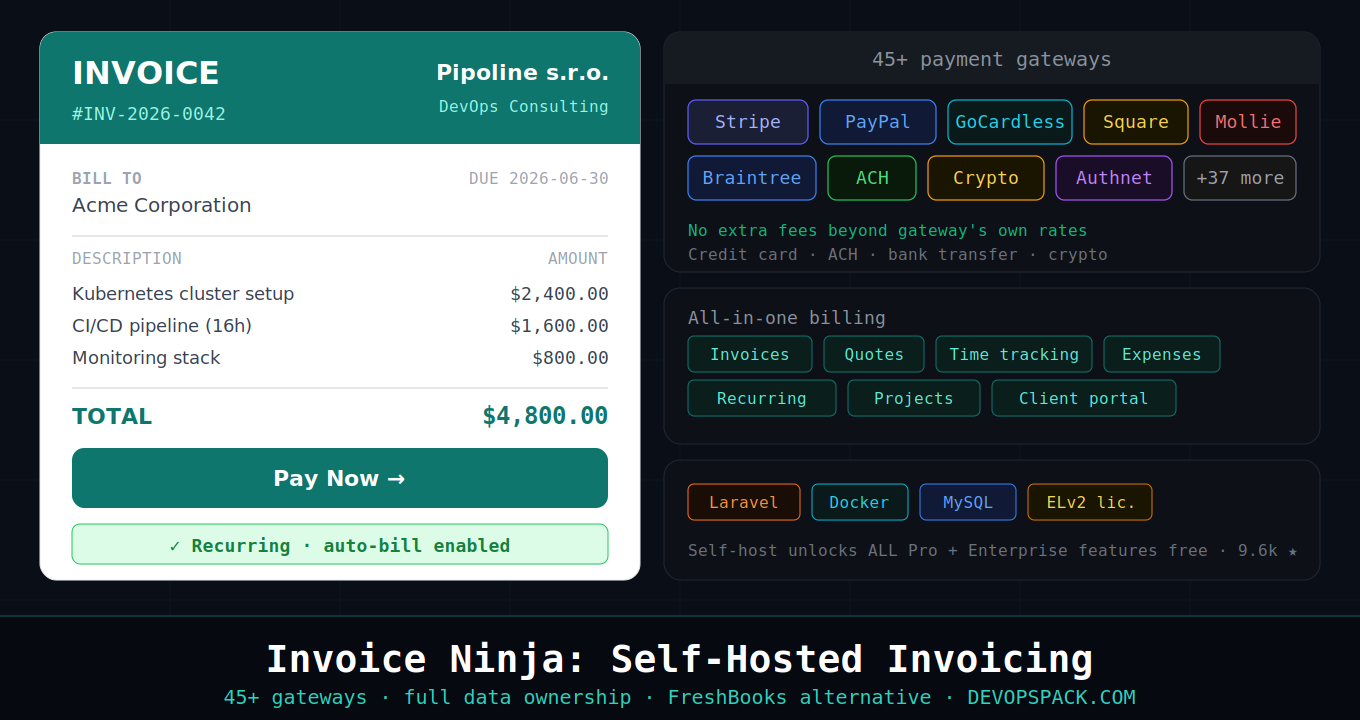Viewport: 1360px width, 720px height.
Task: Select the Authnet gateway chip
Action: 1114,178
